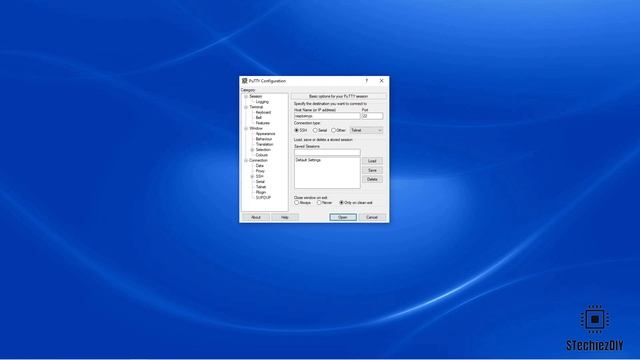Open Behaviour settings category

click(264, 139)
